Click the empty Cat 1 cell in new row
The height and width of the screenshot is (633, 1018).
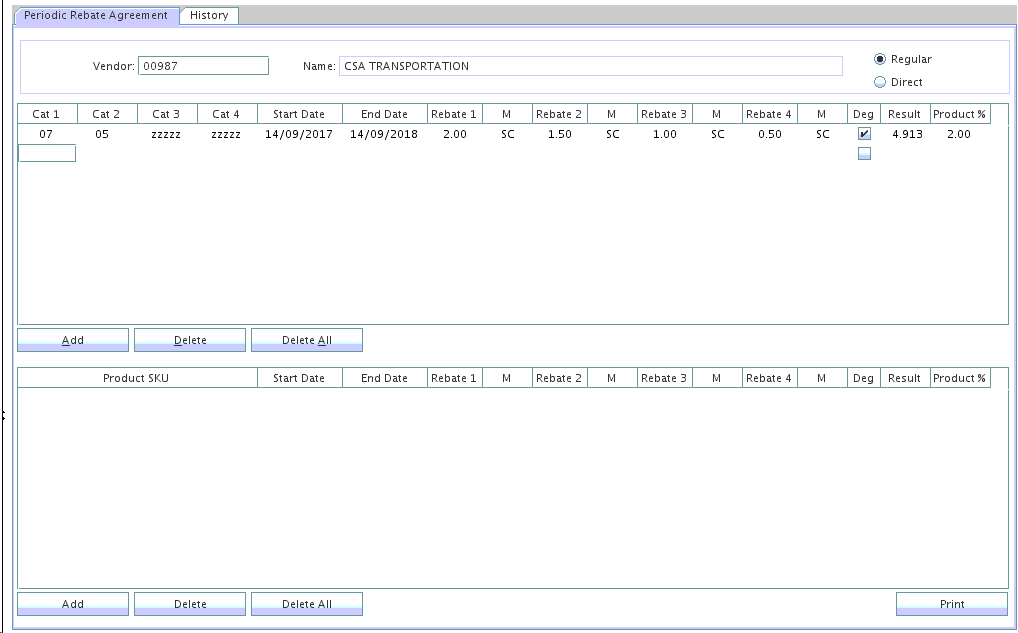pyautogui.click(x=47, y=153)
